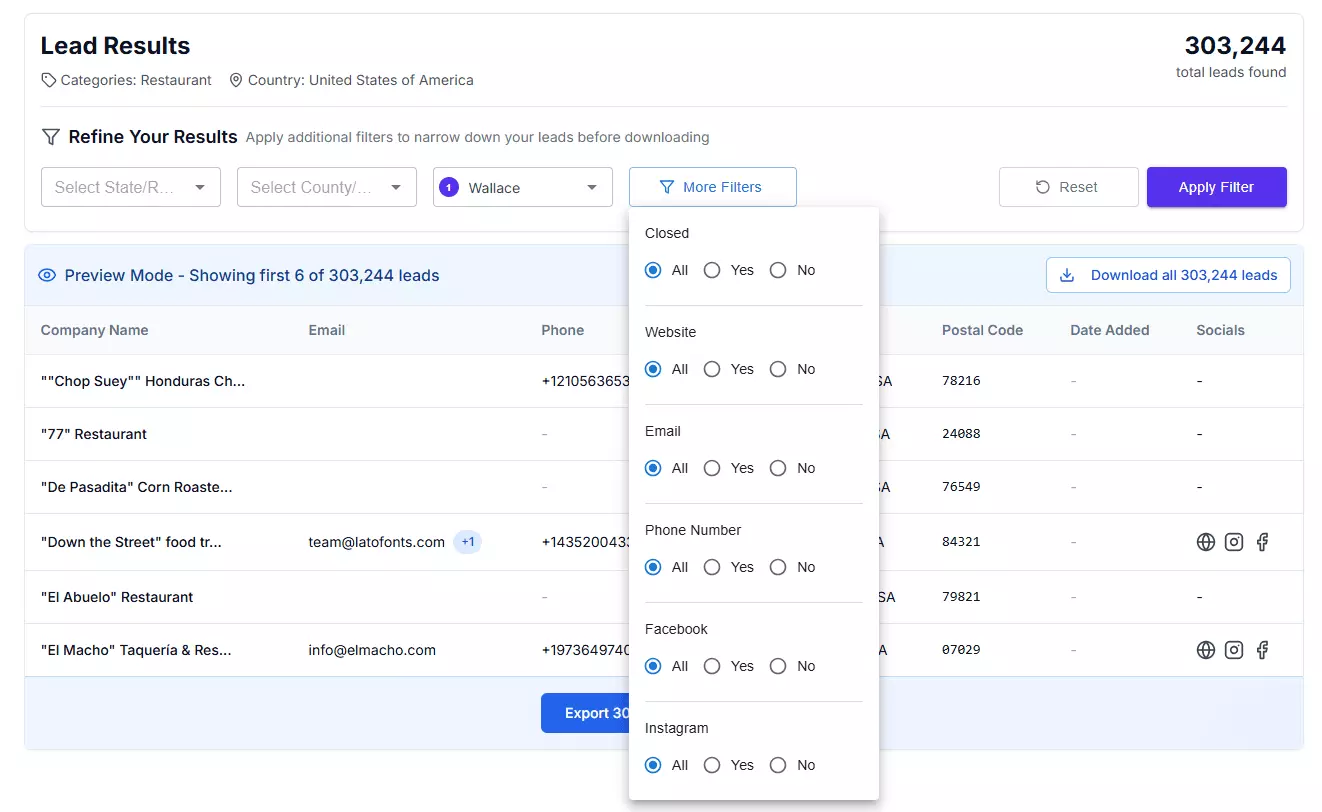Image resolution: width=1322 pixels, height=812 pixels.
Task: Click "De Pasadita" Corn Roaste... company name
Action: pyautogui.click(x=137, y=487)
